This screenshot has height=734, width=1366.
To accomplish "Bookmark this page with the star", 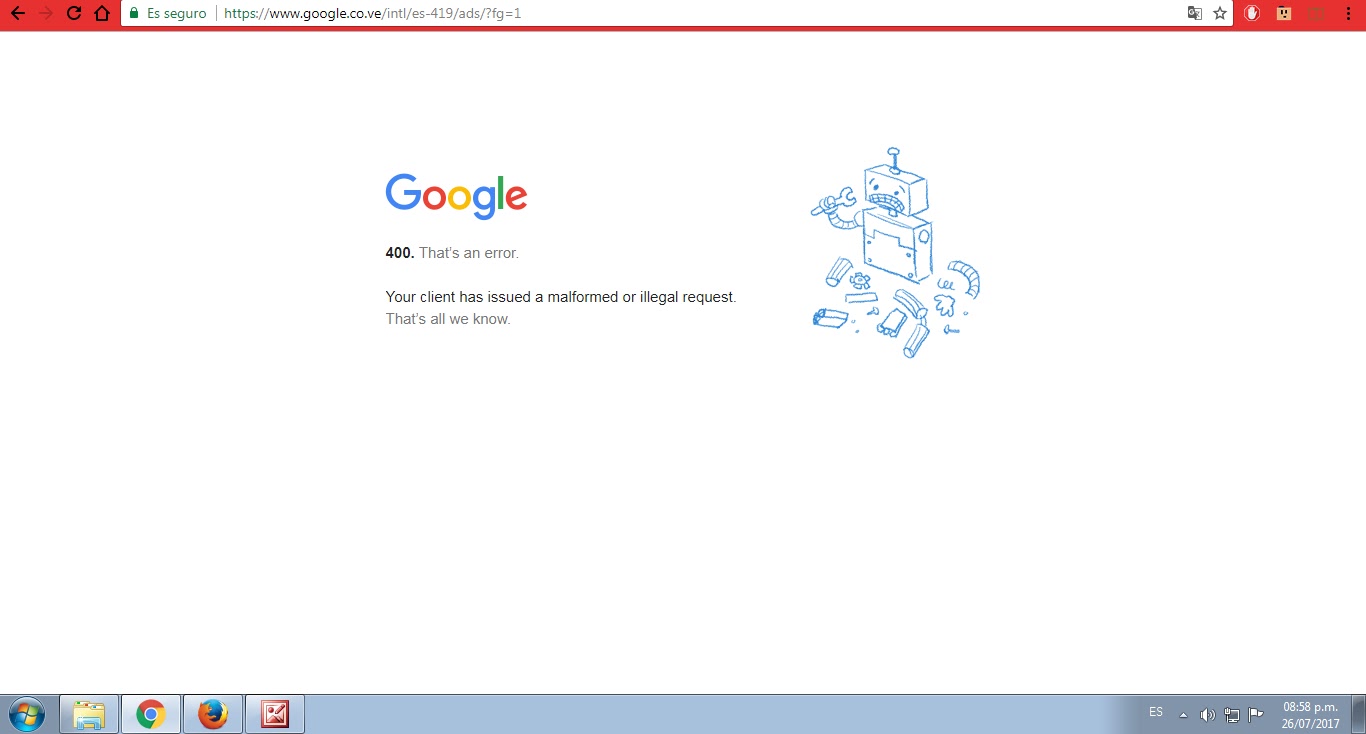I will point(1220,14).
